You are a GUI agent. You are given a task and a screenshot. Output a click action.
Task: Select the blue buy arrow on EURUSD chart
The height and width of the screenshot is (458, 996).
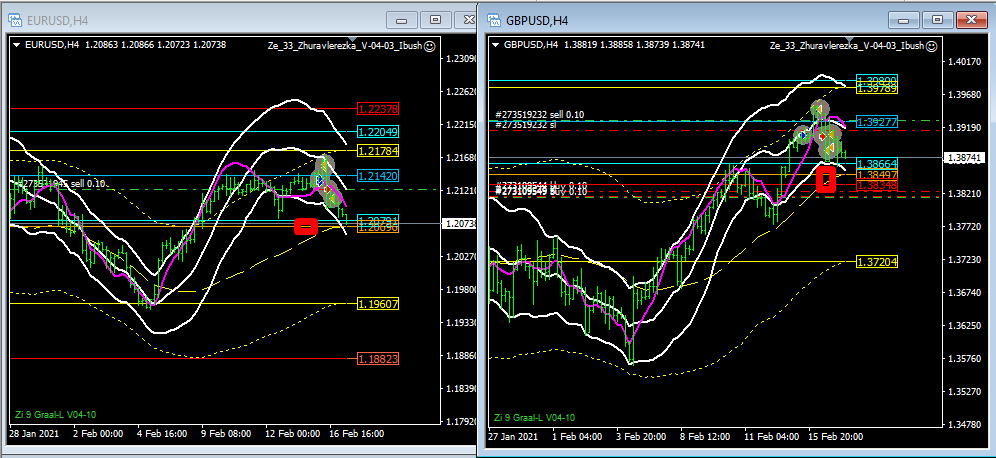[x=320, y=180]
